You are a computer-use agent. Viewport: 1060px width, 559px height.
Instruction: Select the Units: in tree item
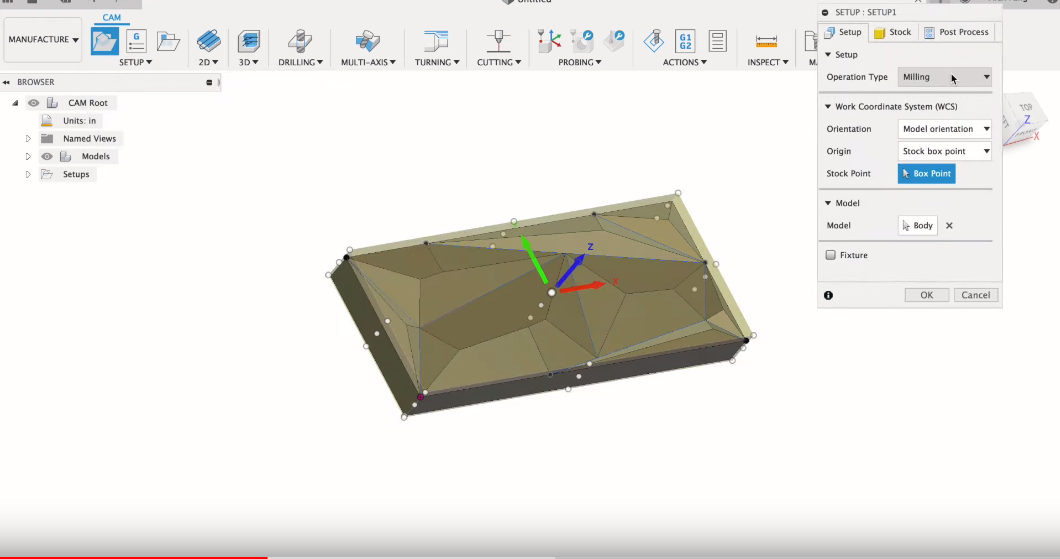[79, 121]
